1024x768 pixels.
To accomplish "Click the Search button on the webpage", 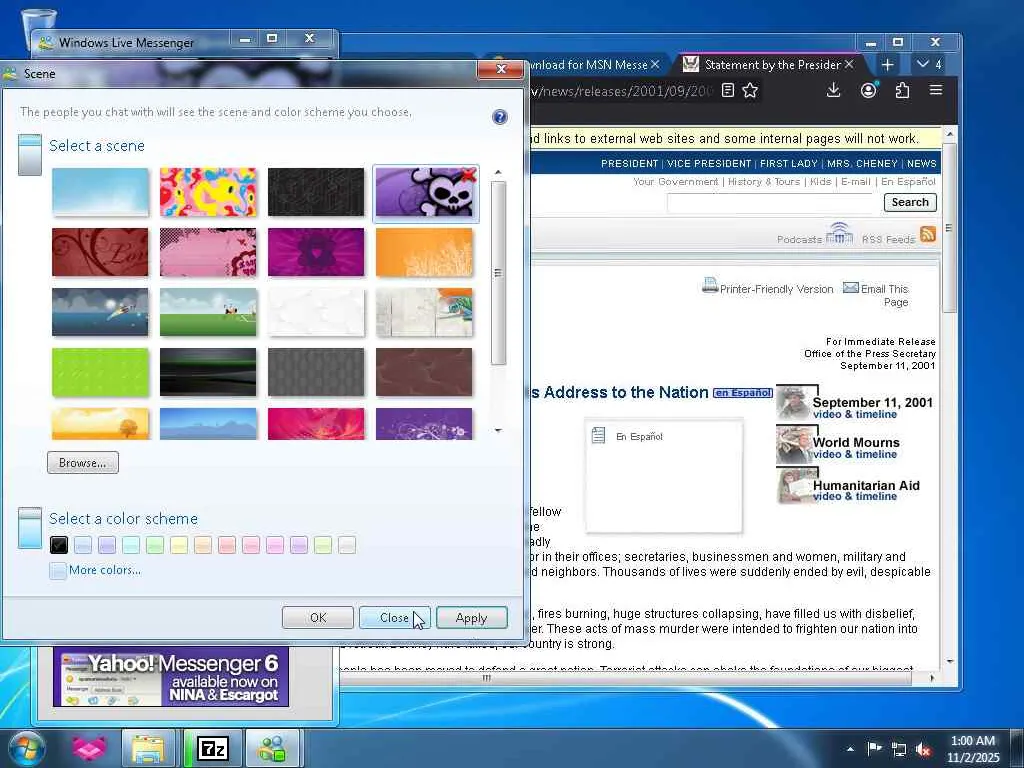I will tap(910, 202).
